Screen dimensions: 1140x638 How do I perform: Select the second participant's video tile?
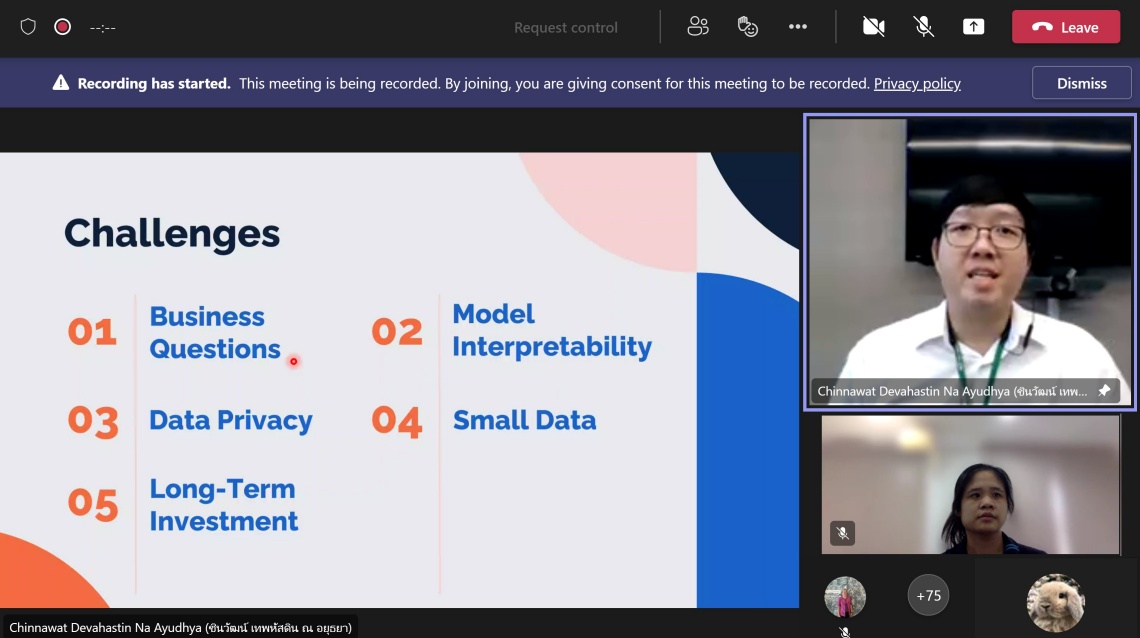tap(970, 485)
